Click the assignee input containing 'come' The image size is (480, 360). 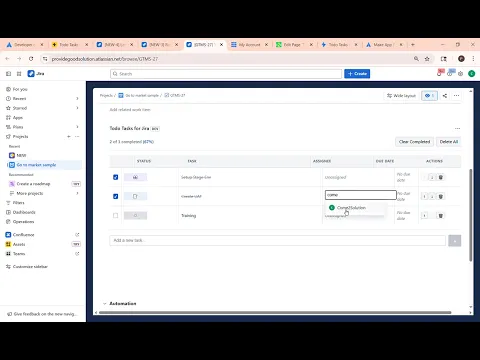[x=361, y=195]
